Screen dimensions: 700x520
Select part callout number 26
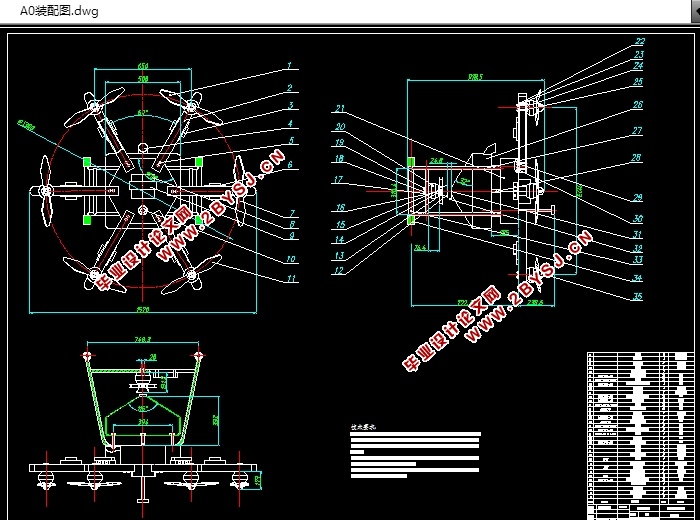(638, 104)
